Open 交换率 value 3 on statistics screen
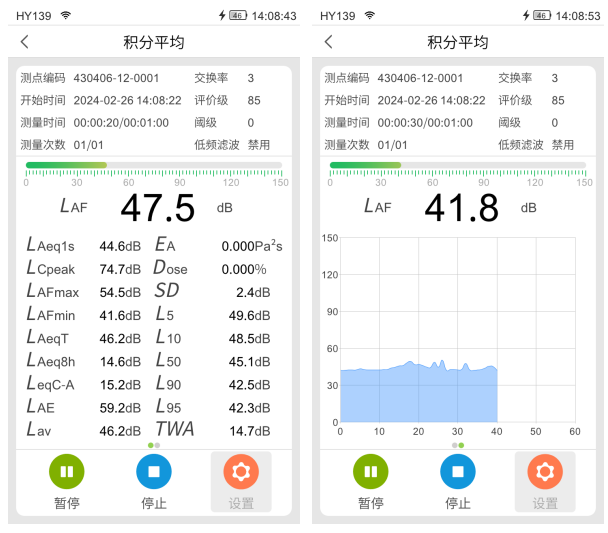This screenshot has width=608, height=533. pyautogui.click(x=251, y=78)
